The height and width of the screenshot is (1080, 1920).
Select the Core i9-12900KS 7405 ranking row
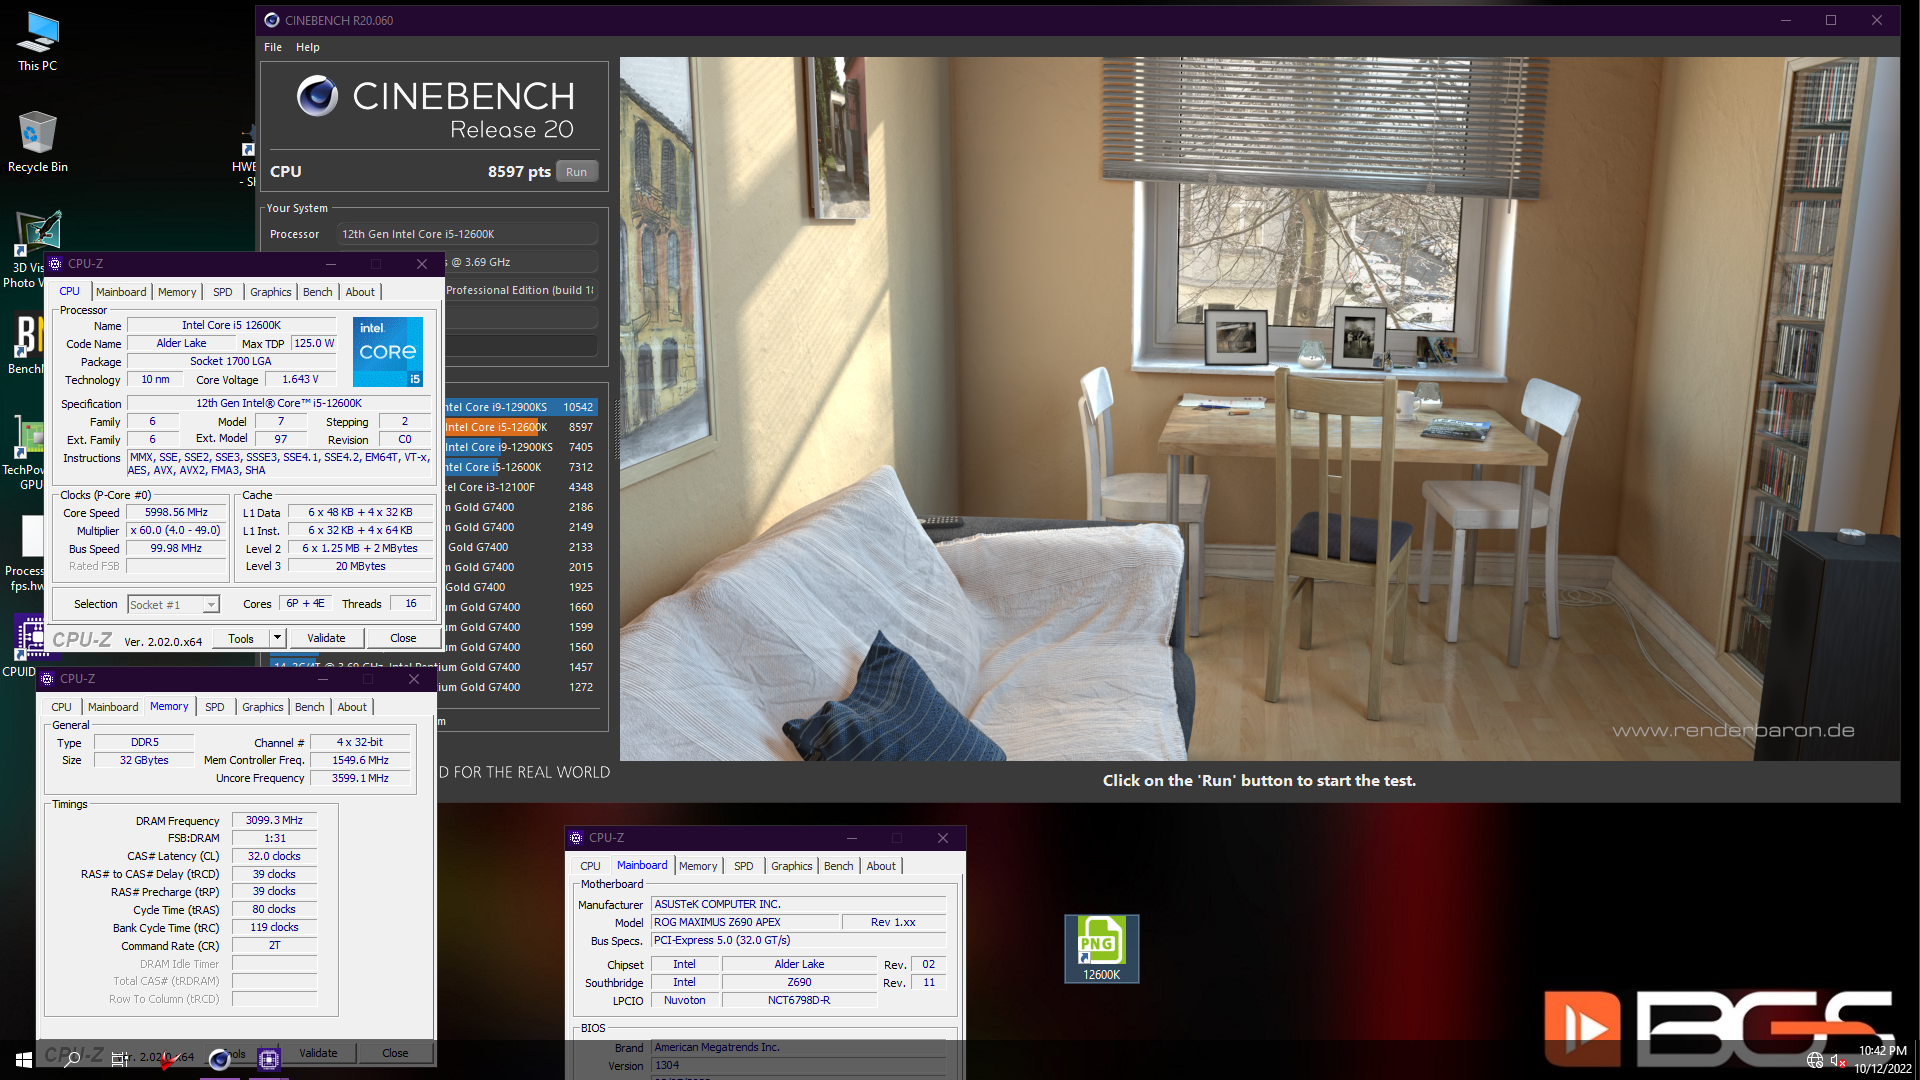click(520, 447)
